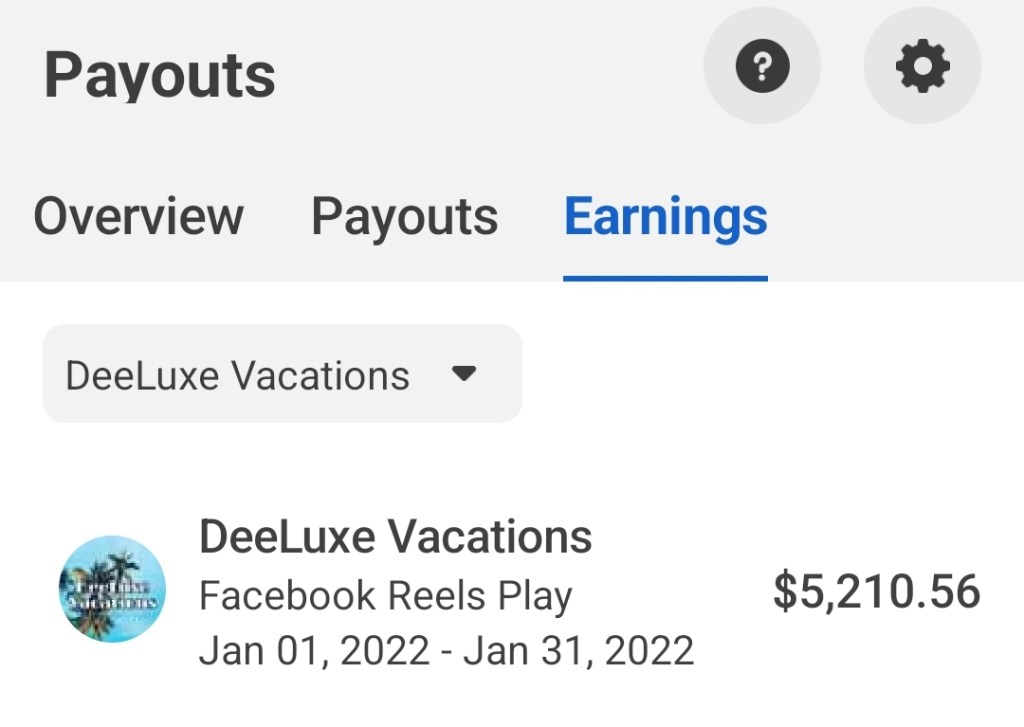Click the Jan 01, 2022 start date
Viewport: 1024px width, 727px height.
click(316, 651)
